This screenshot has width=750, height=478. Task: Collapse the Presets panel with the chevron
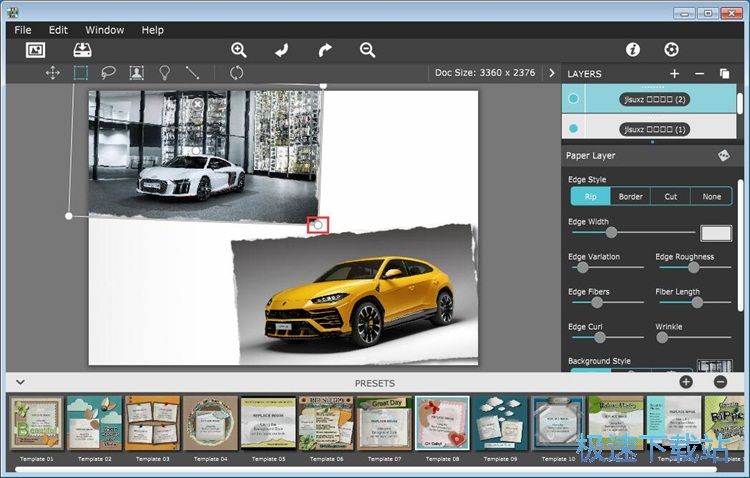[19, 382]
